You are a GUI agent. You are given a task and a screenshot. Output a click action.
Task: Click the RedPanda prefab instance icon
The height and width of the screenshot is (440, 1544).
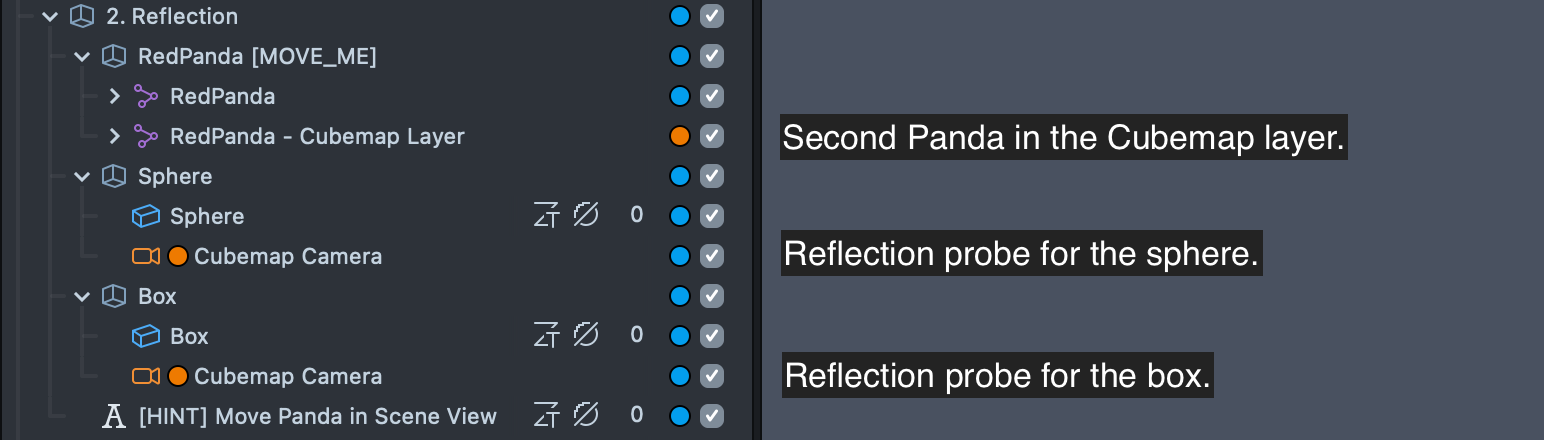point(146,96)
